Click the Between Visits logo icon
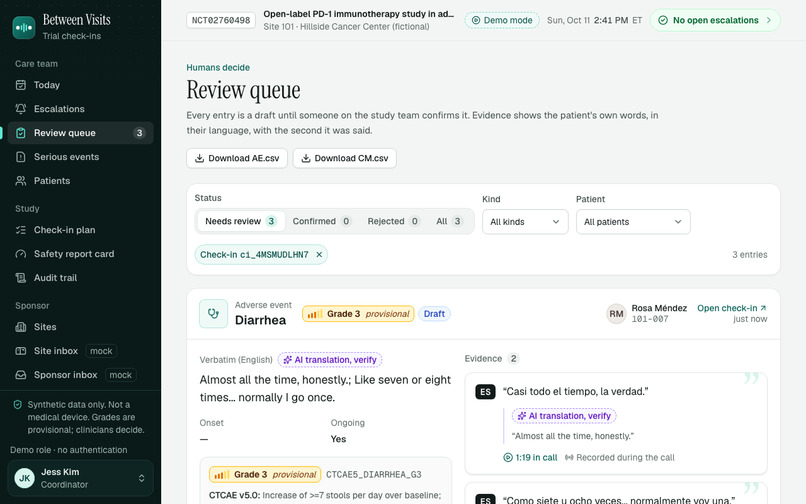Screen dimensions: 806x504 tap(24, 27)
